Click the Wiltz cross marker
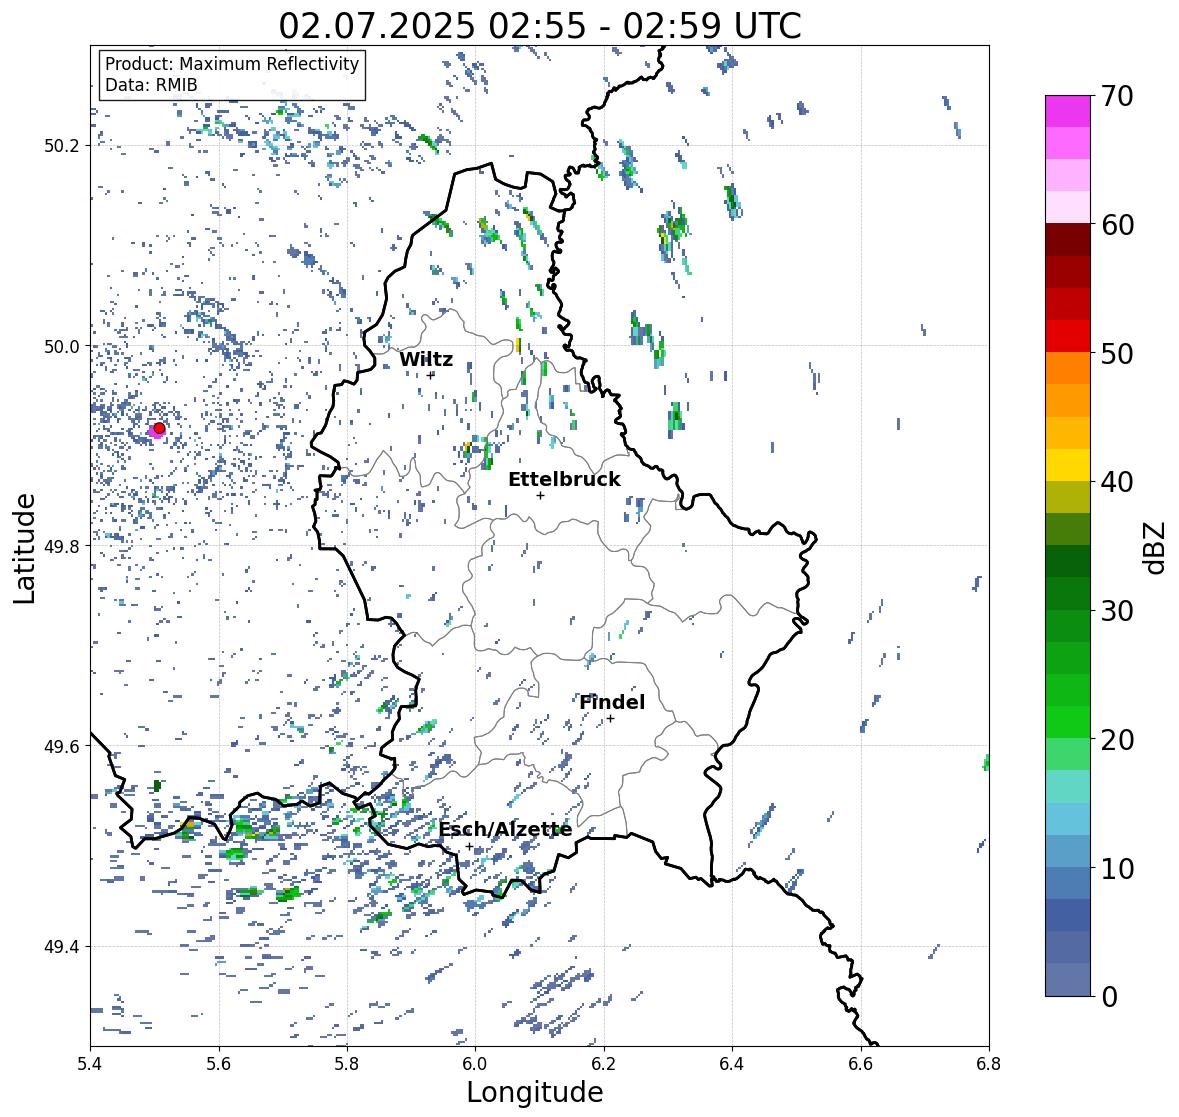Viewport: 1179px width, 1117px height. (431, 375)
